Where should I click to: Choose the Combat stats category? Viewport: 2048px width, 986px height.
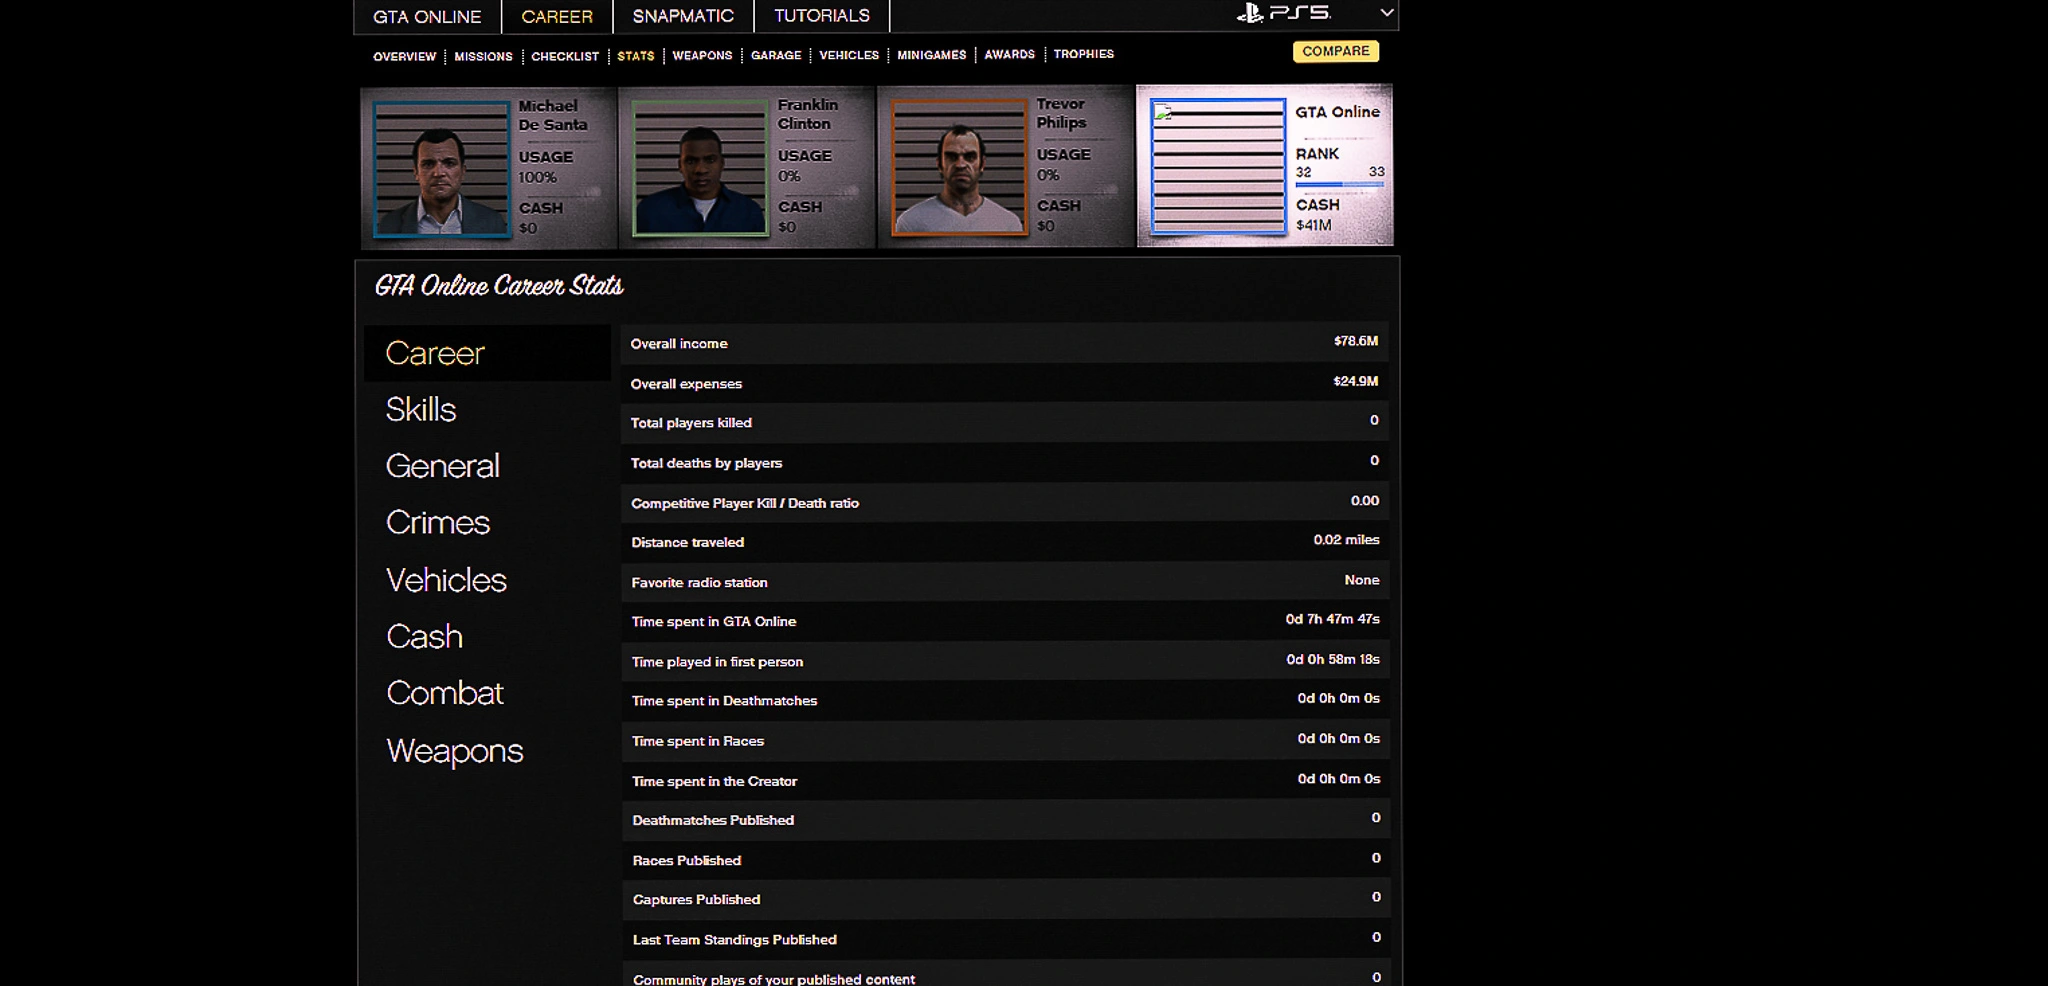(445, 694)
